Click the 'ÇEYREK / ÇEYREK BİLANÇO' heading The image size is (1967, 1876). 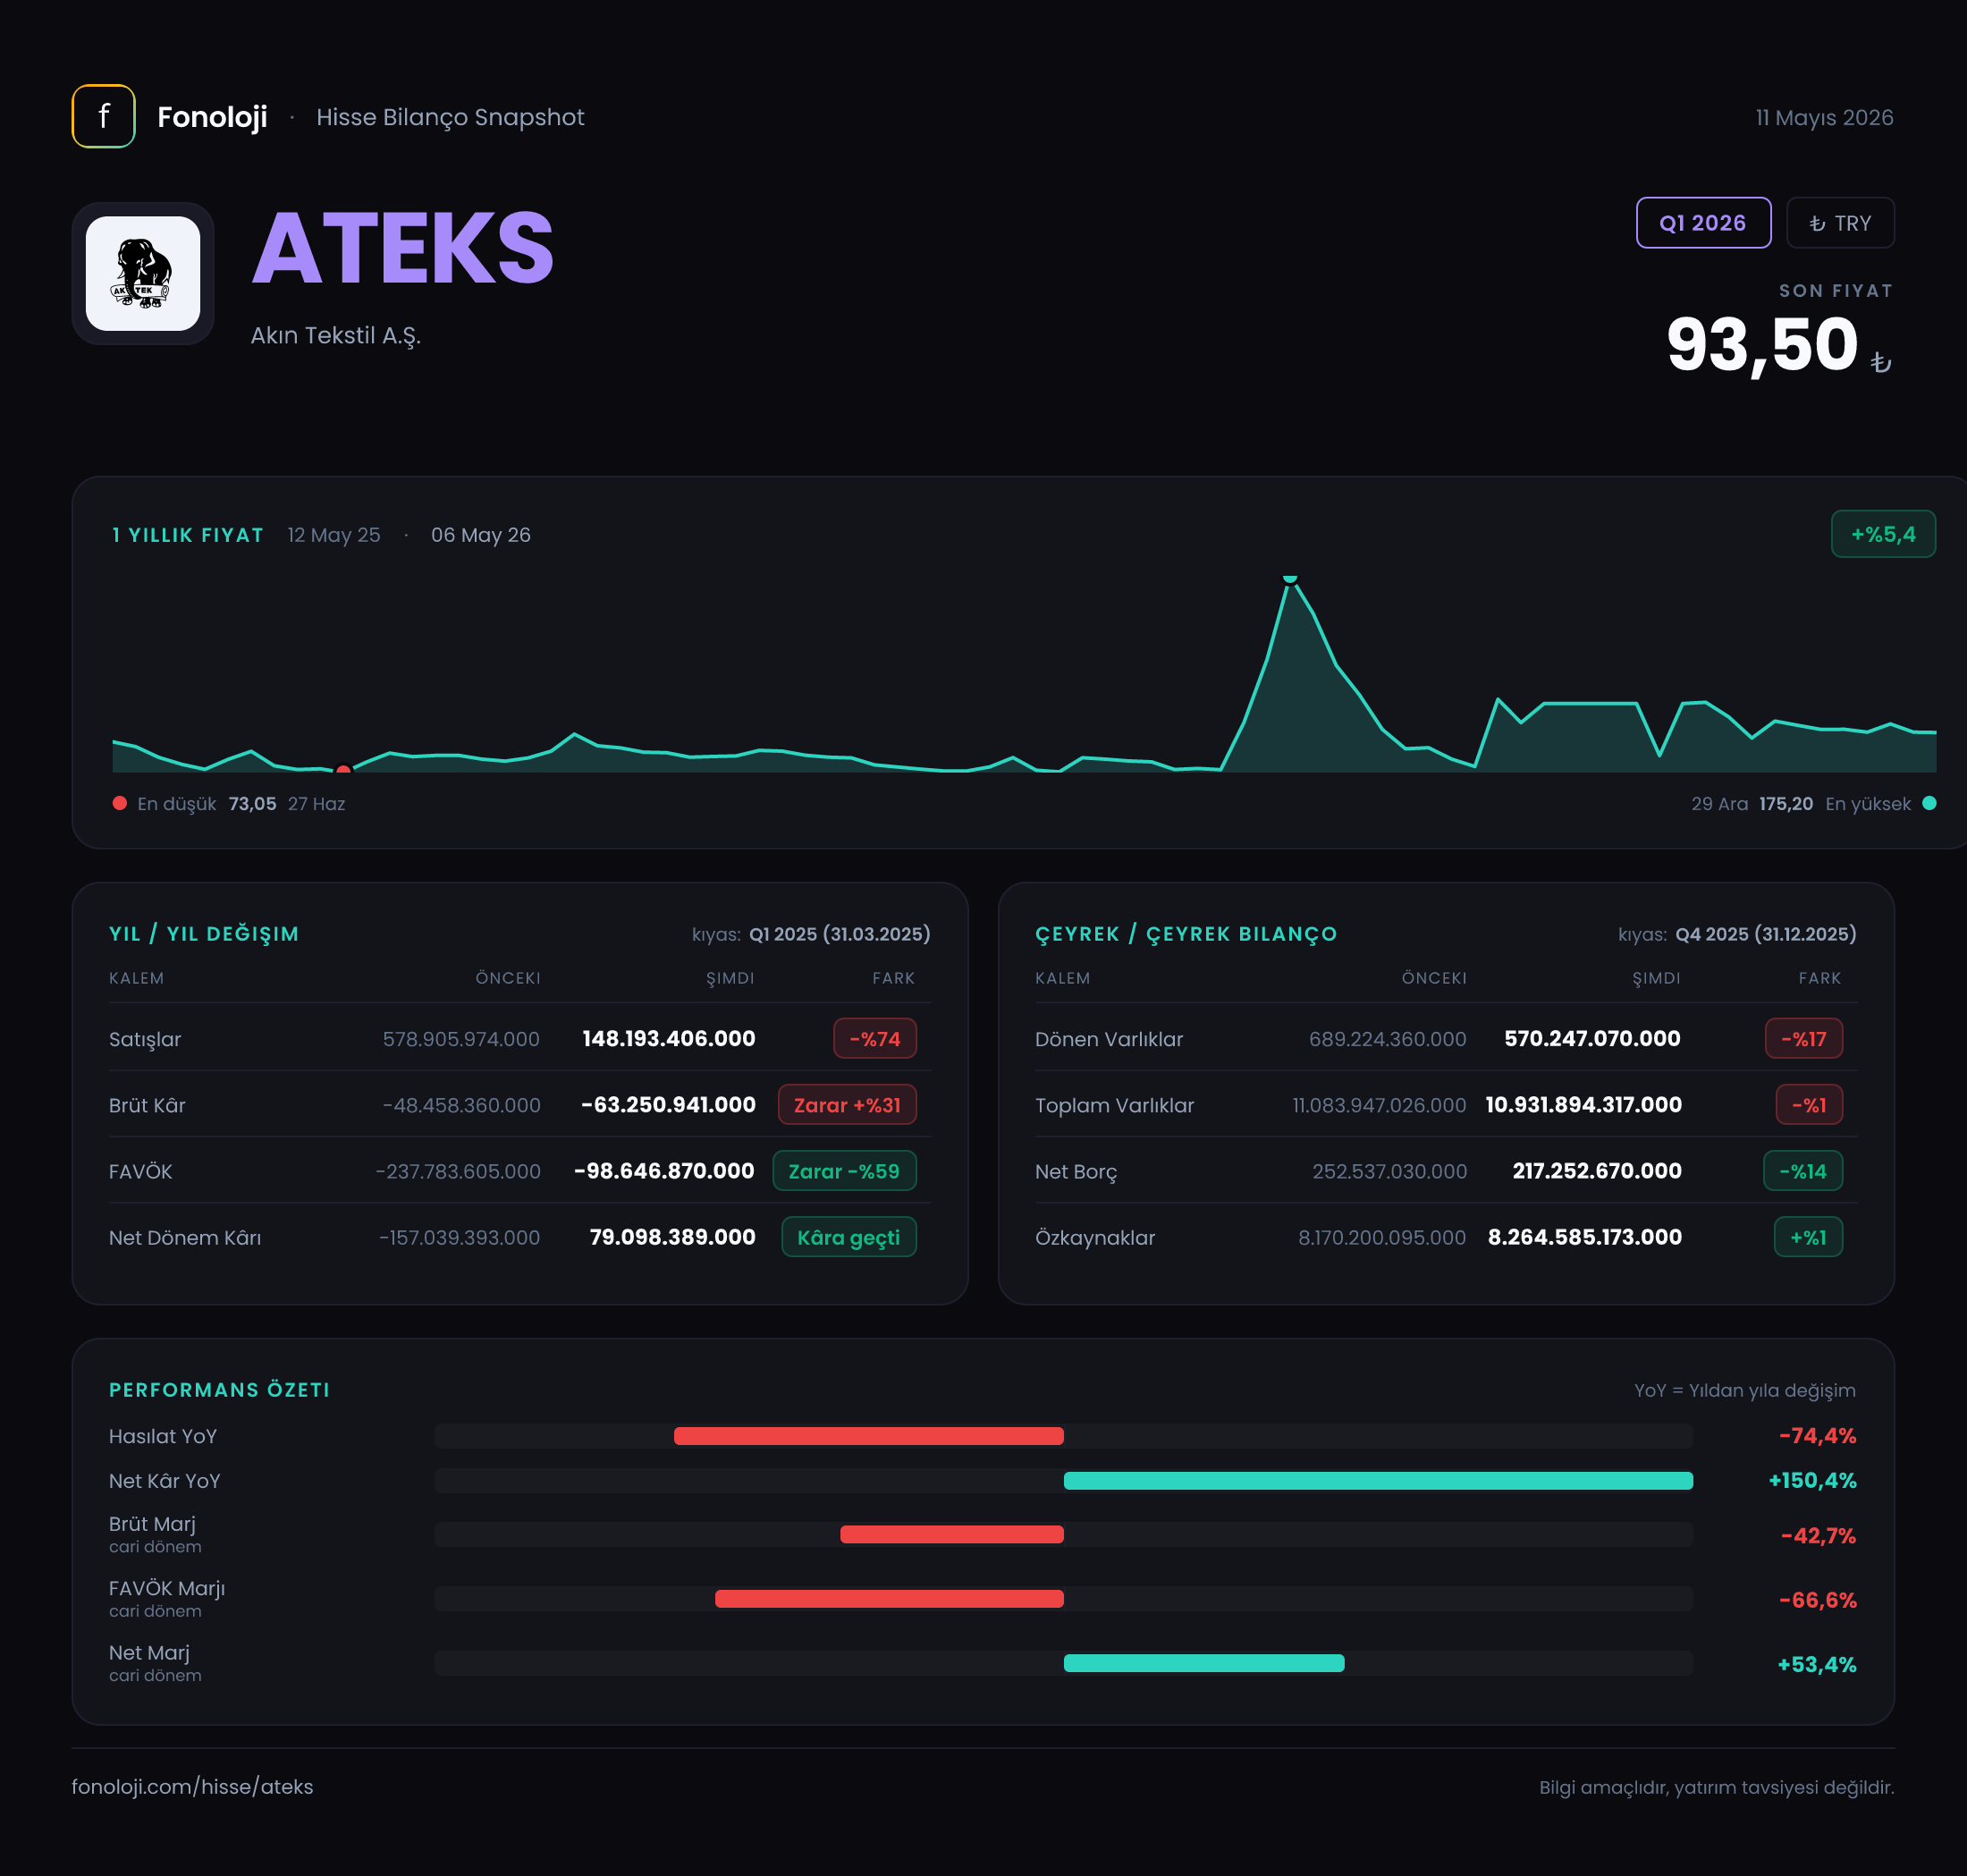tap(1186, 933)
